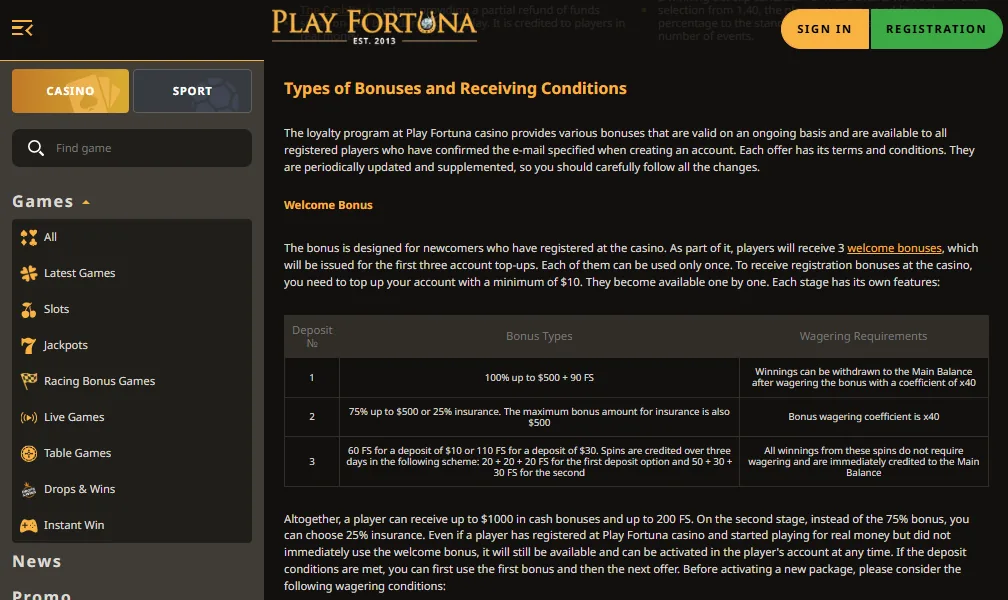Viewport: 1008px width, 600px height.
Task: Click the Types of Bonuses heading
Action: (455, 88)
